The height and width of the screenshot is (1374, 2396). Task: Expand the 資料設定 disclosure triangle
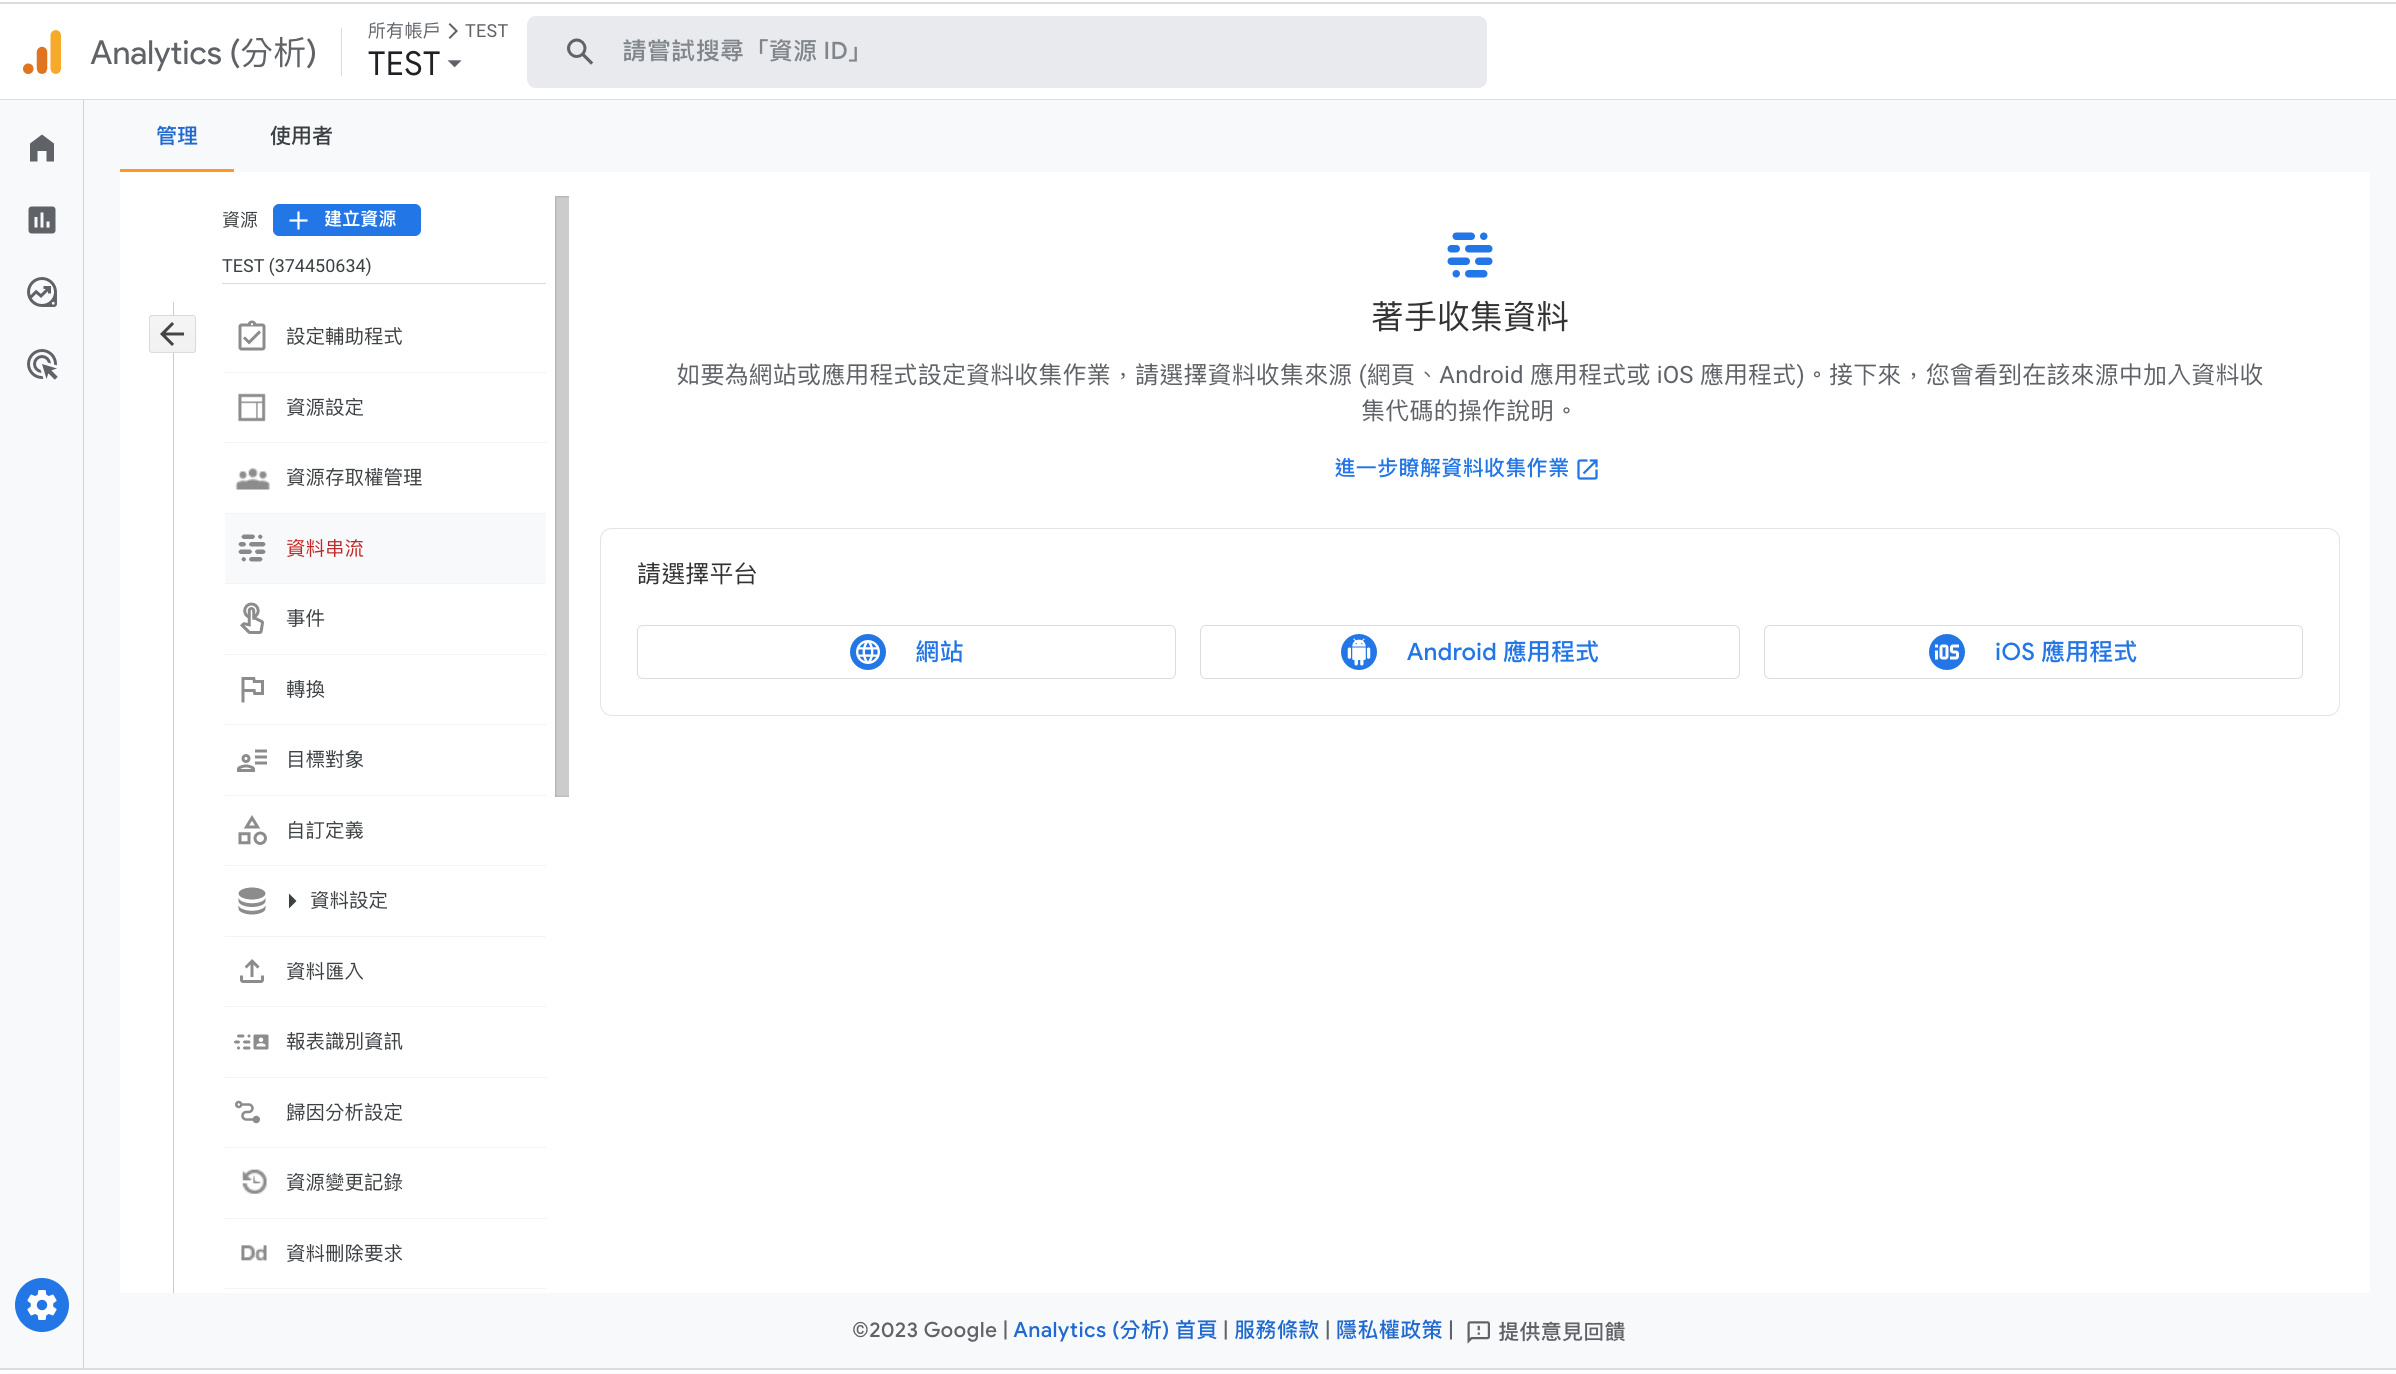292,901
